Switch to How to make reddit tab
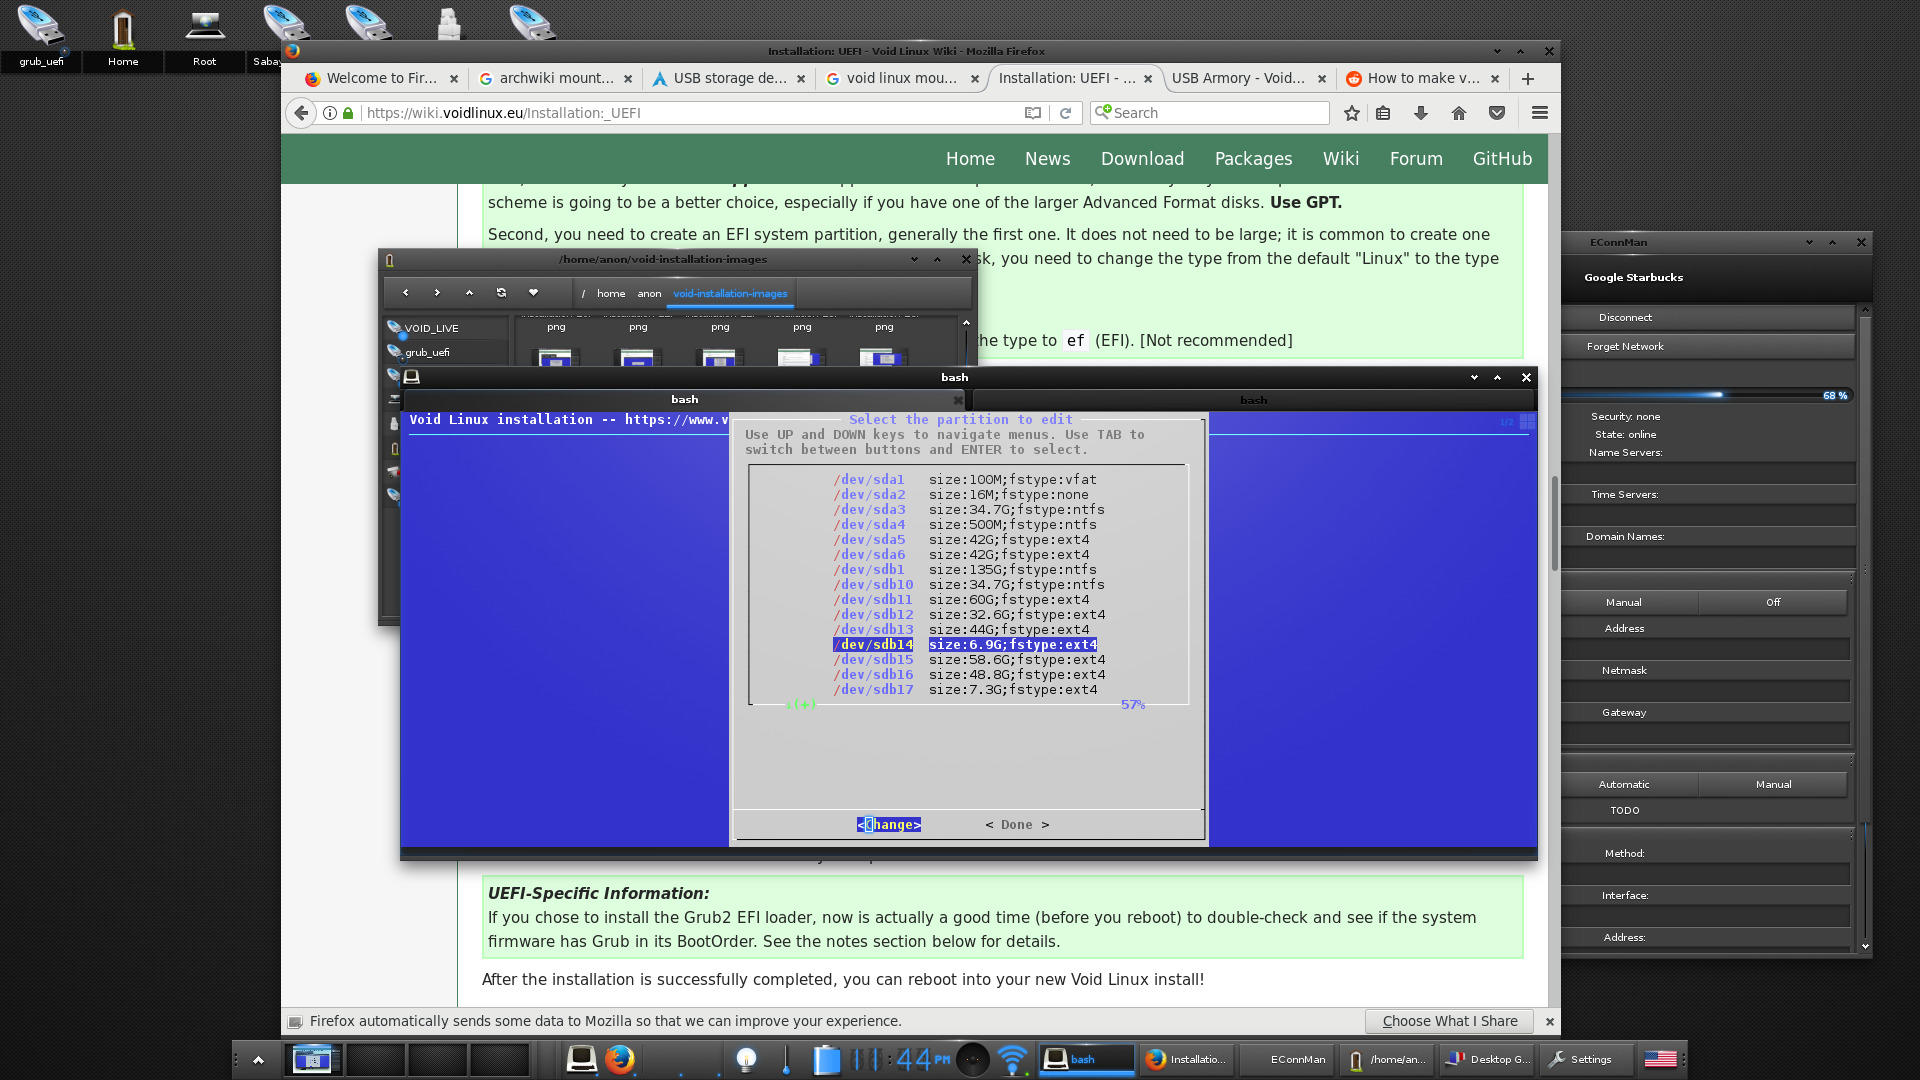1920x1080 pixels. point(1422,79)
